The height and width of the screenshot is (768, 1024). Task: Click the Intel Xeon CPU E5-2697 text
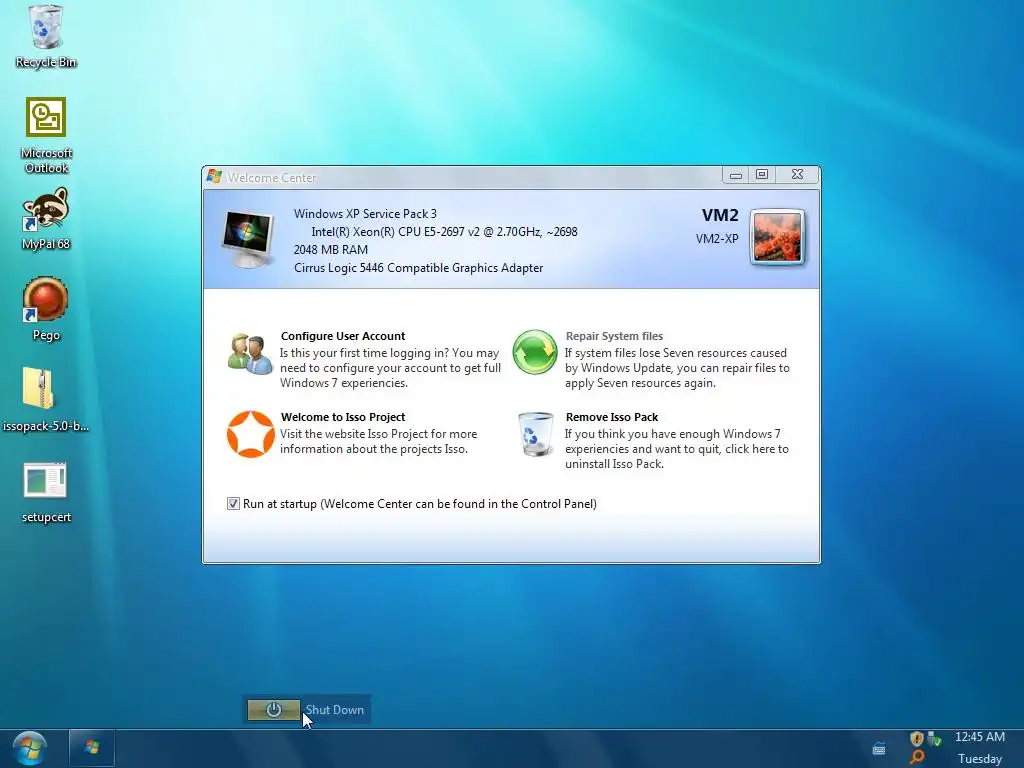coord(444,232)
